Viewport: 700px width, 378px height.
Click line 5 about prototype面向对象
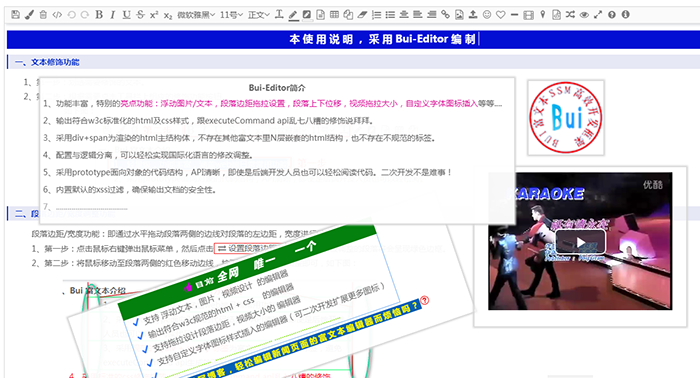tap(248, 172)
